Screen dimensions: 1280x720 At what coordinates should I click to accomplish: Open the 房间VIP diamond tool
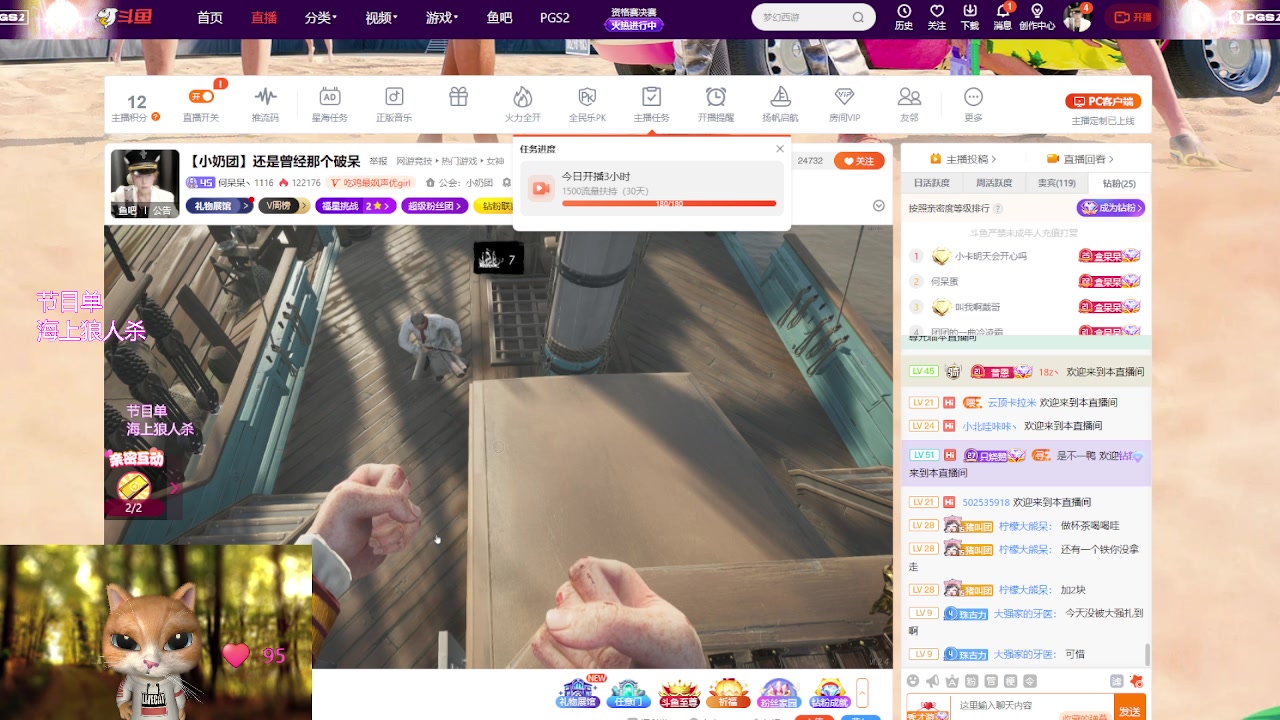[x=844, y=104]
